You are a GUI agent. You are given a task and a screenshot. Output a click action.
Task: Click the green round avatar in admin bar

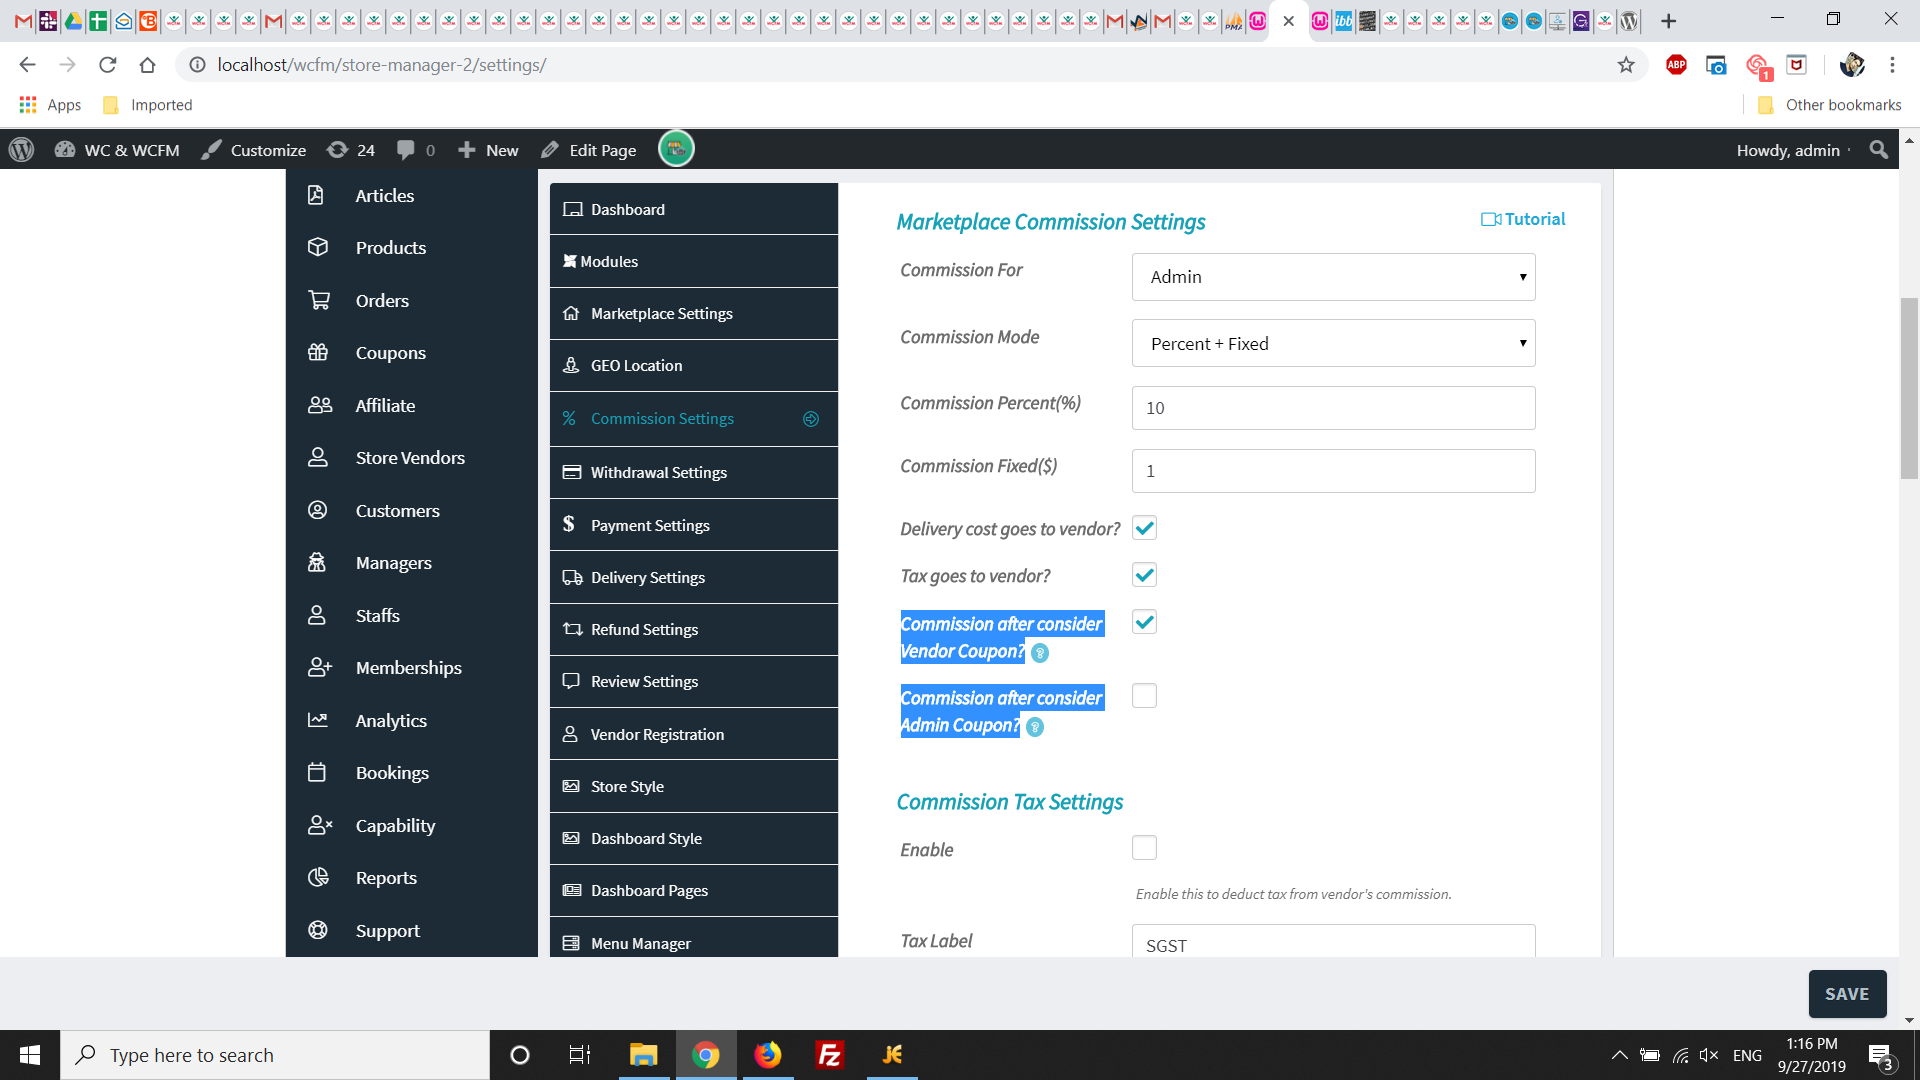pyautogui.click(x=676, y=149)
